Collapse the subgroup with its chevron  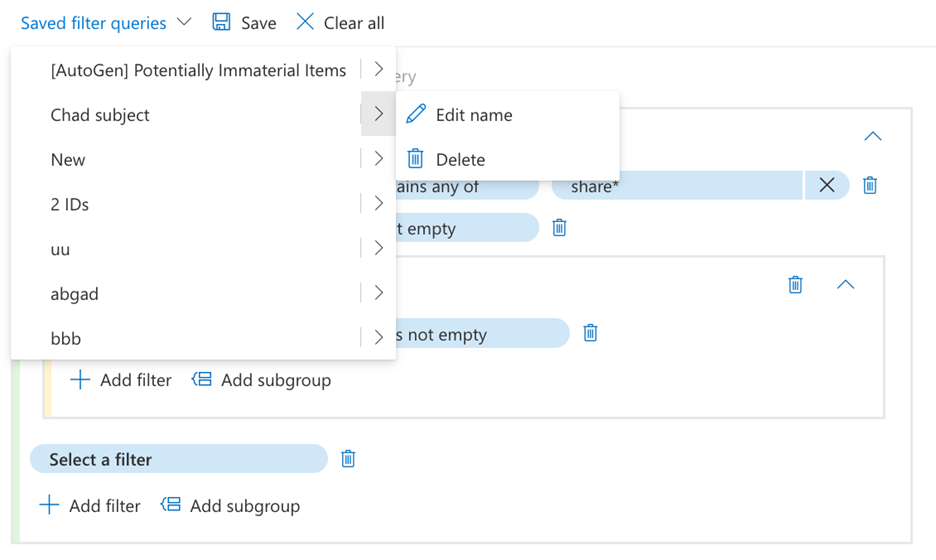pyautogui.click(x=845, y=285)
